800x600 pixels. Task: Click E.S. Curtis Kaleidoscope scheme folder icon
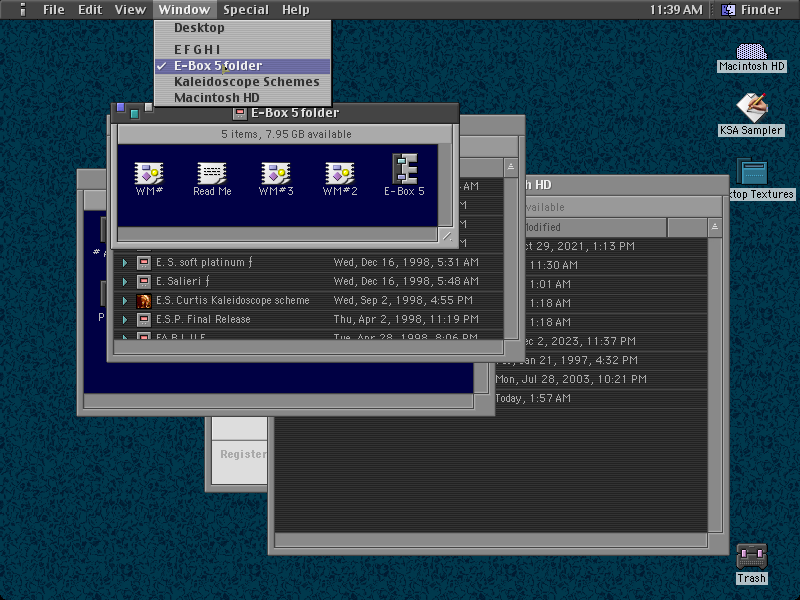[144, 301]
